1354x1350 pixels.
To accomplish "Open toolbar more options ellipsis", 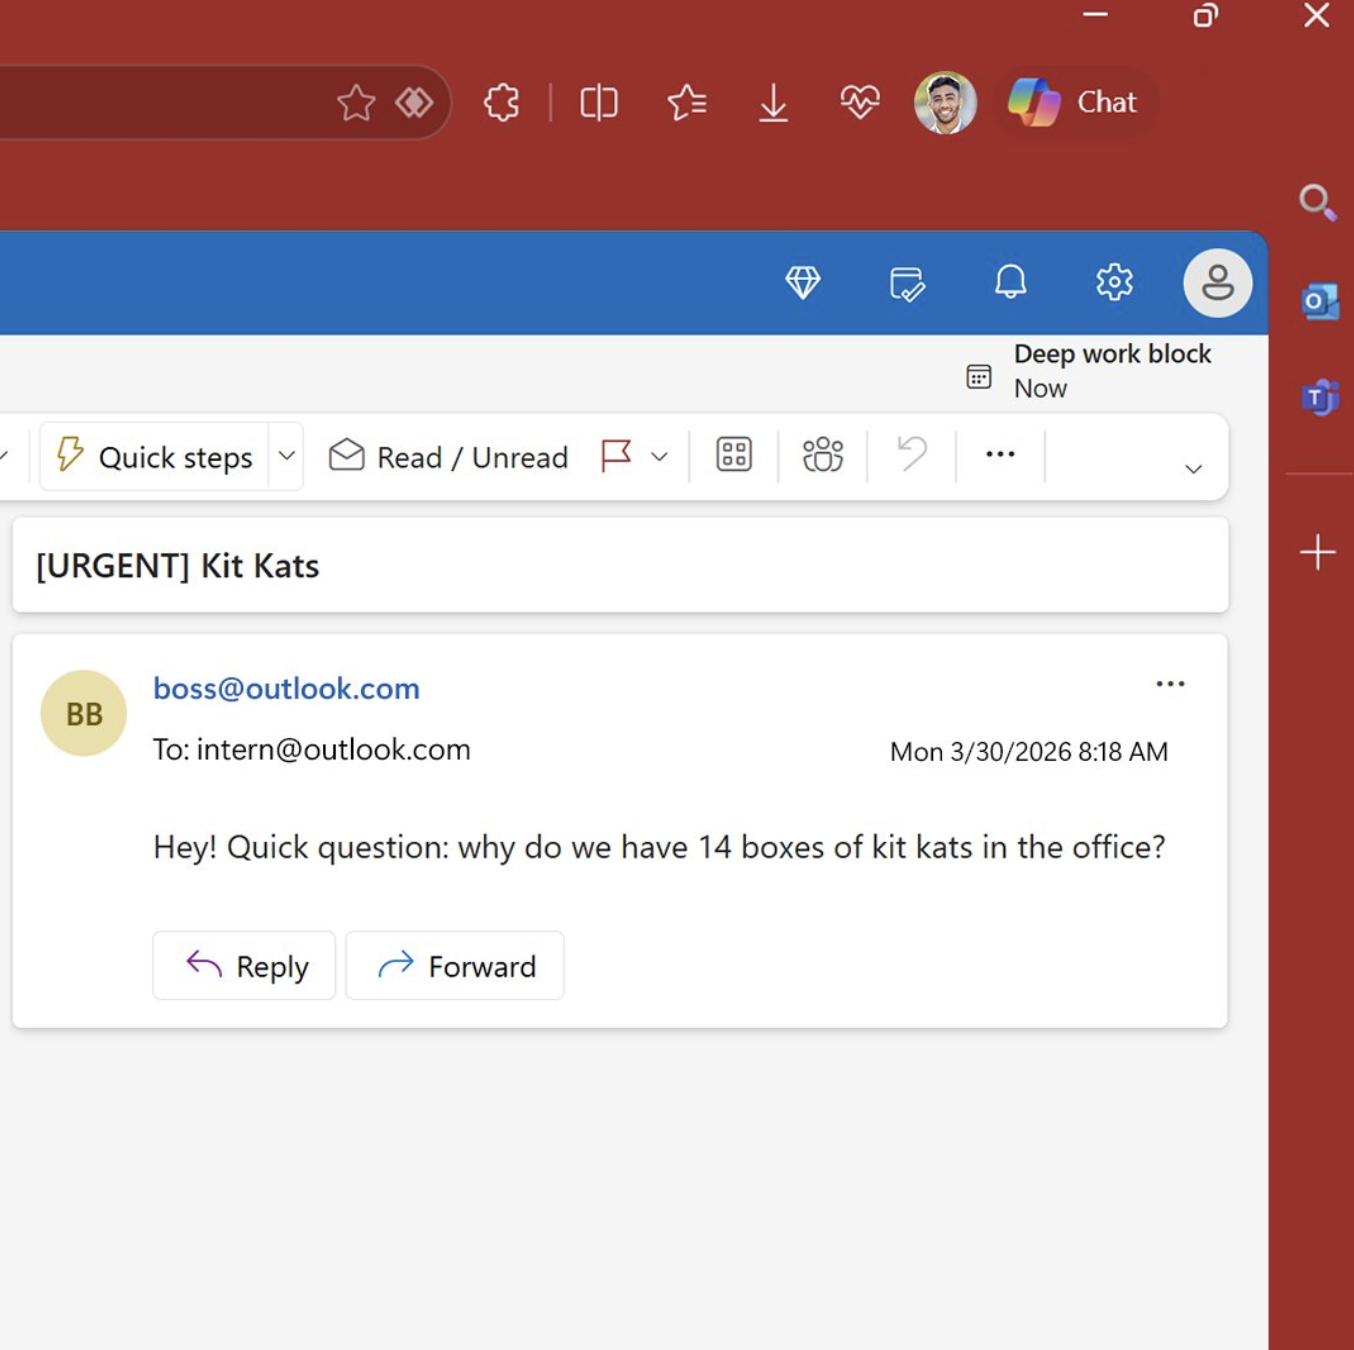I will [1000, 455].
